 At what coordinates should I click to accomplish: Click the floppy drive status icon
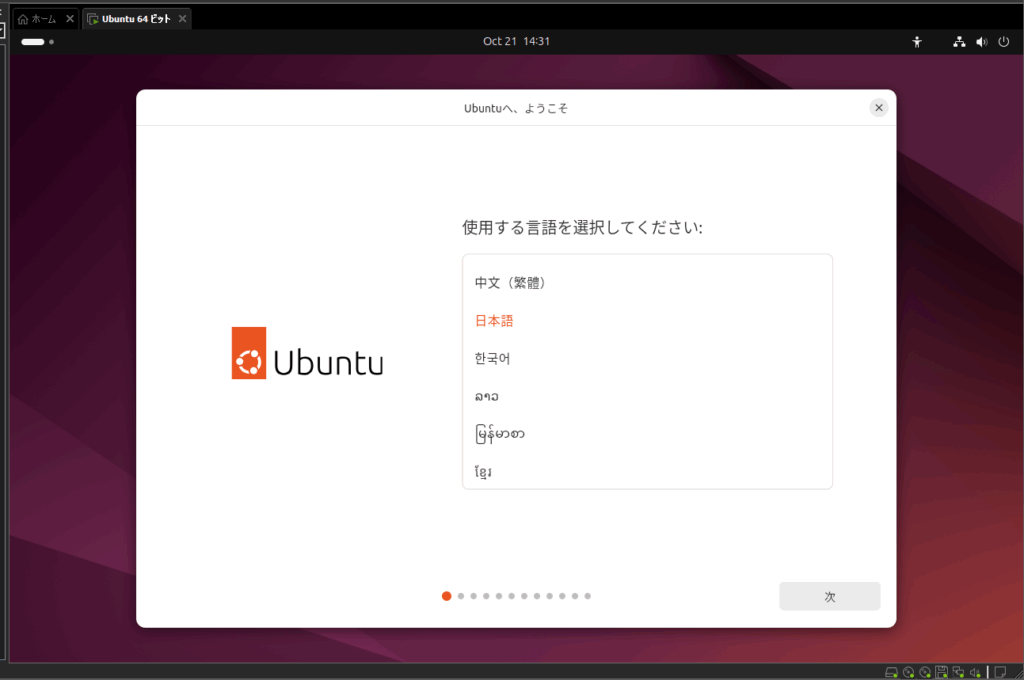[941, 672]
